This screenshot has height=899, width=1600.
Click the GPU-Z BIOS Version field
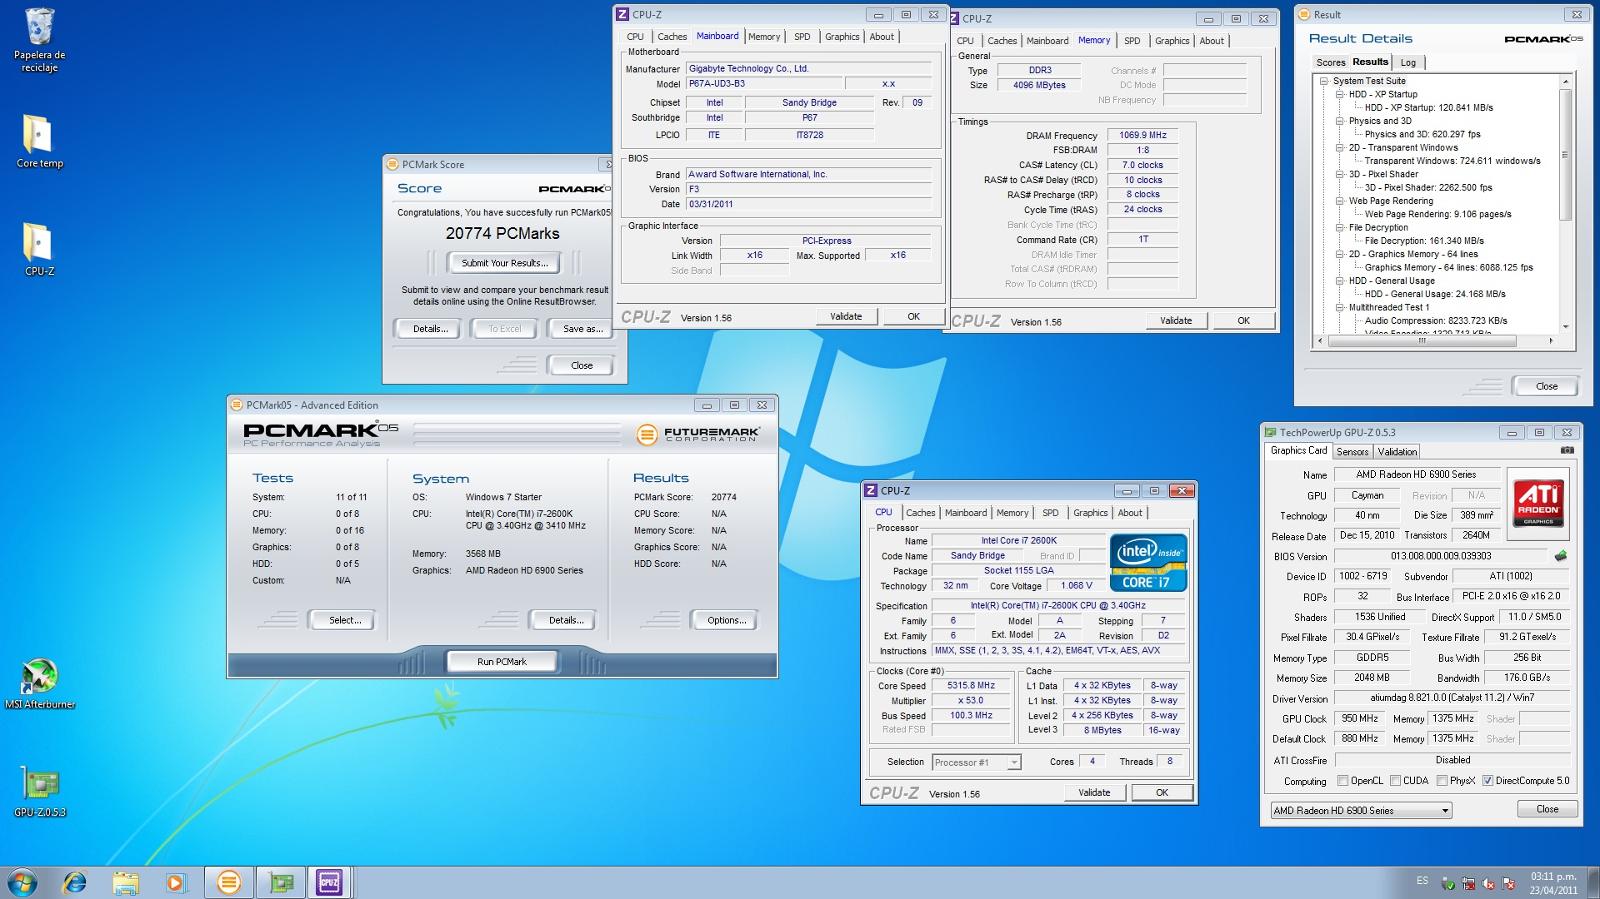coord(1441,556)
